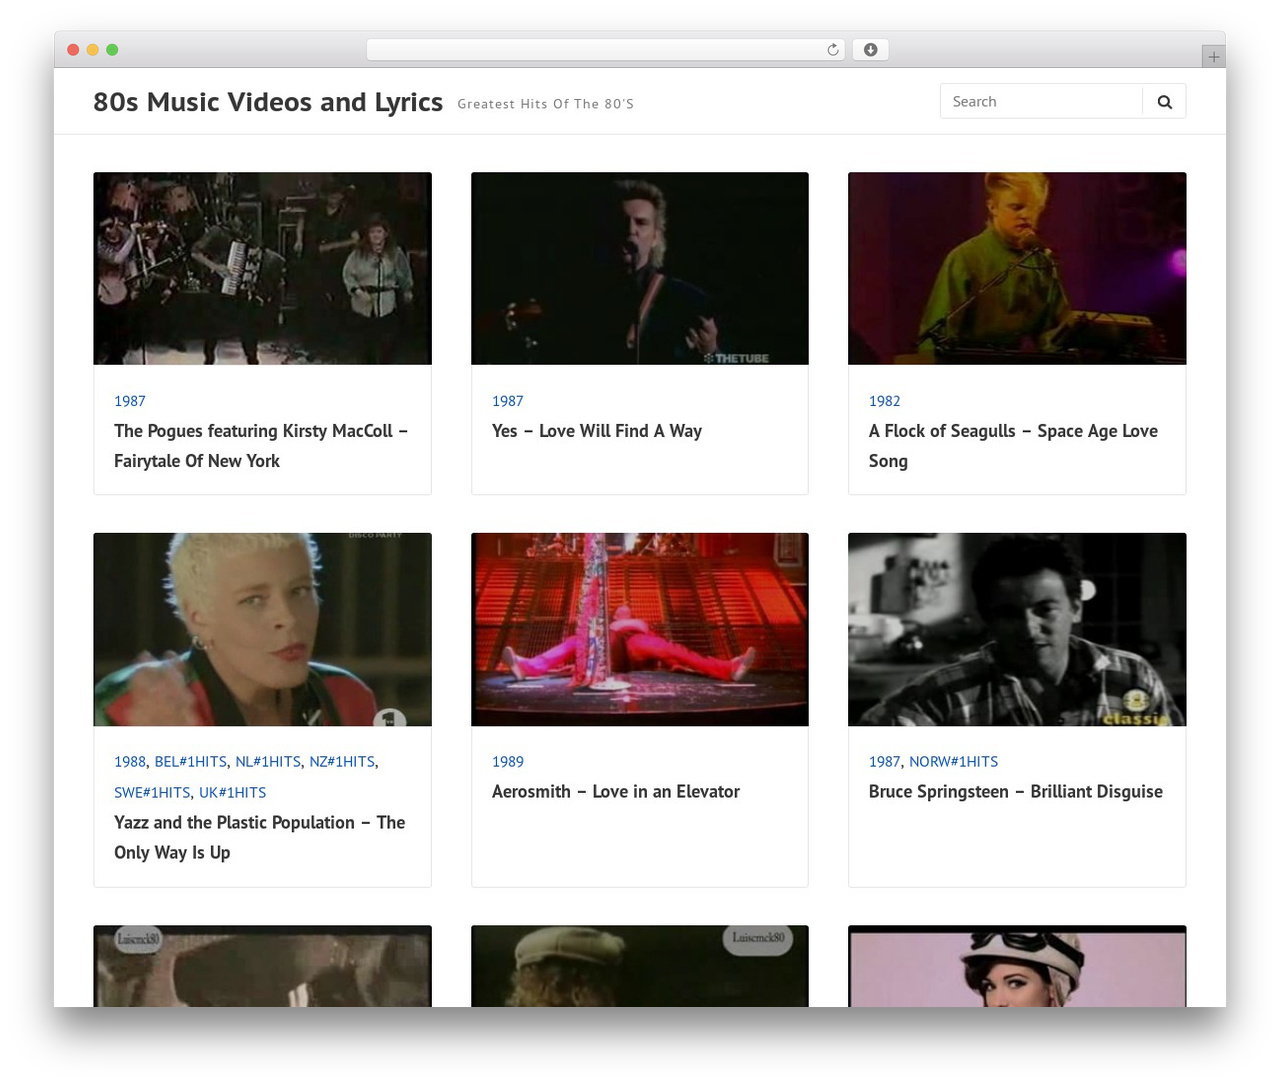Image resolution: width=1280 pixels, height=1084 pixels.
Task: Open the Yazz video thumbnail
Action: click(263, 629)
